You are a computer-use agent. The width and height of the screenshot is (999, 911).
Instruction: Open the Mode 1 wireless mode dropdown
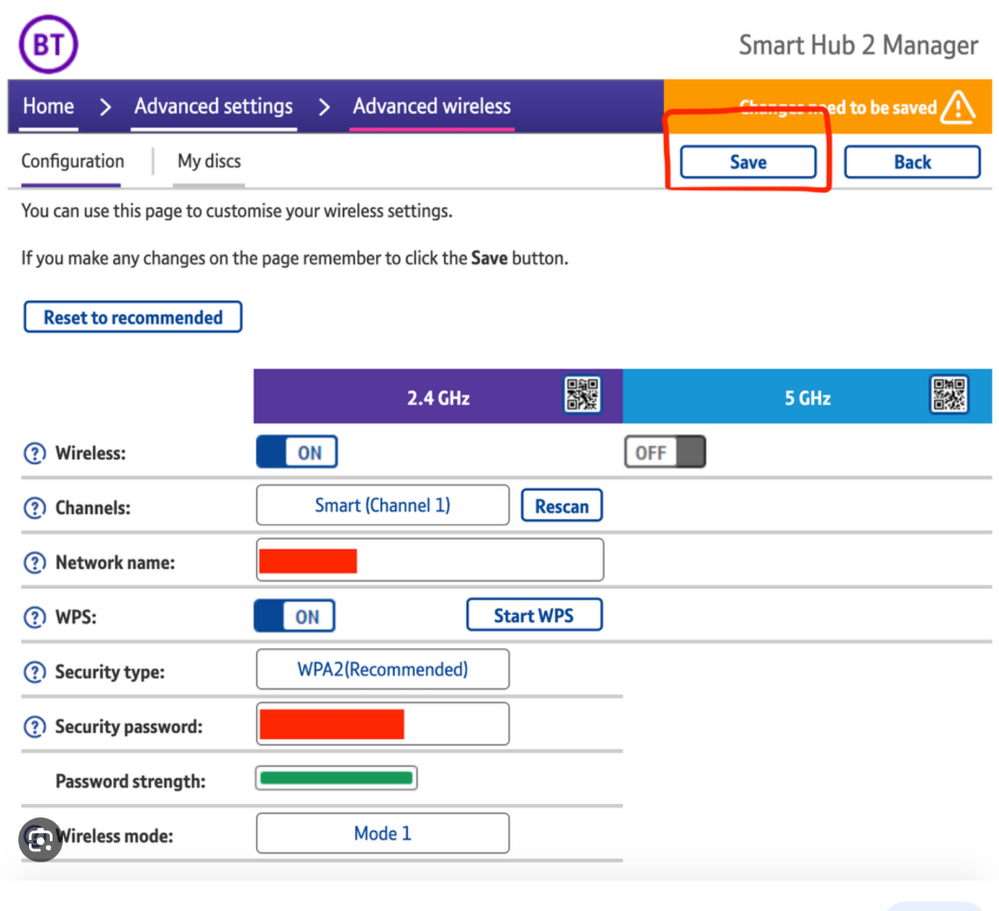pos(382,834)
